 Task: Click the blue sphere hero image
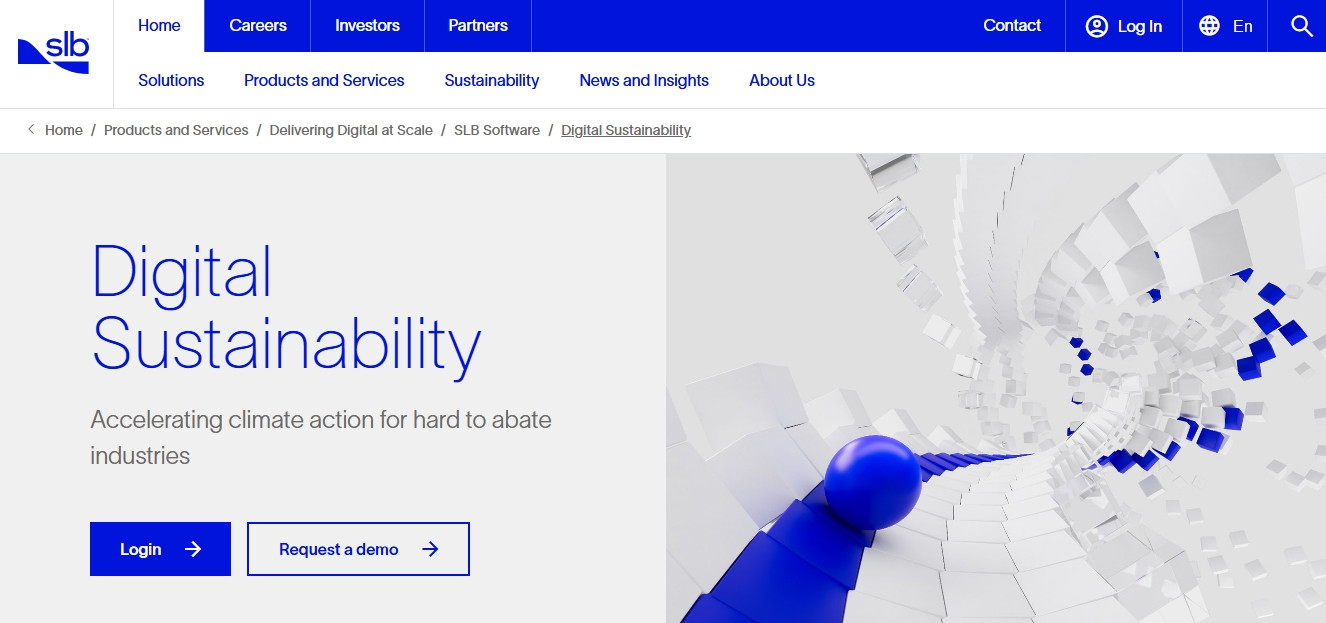[872, 482]
